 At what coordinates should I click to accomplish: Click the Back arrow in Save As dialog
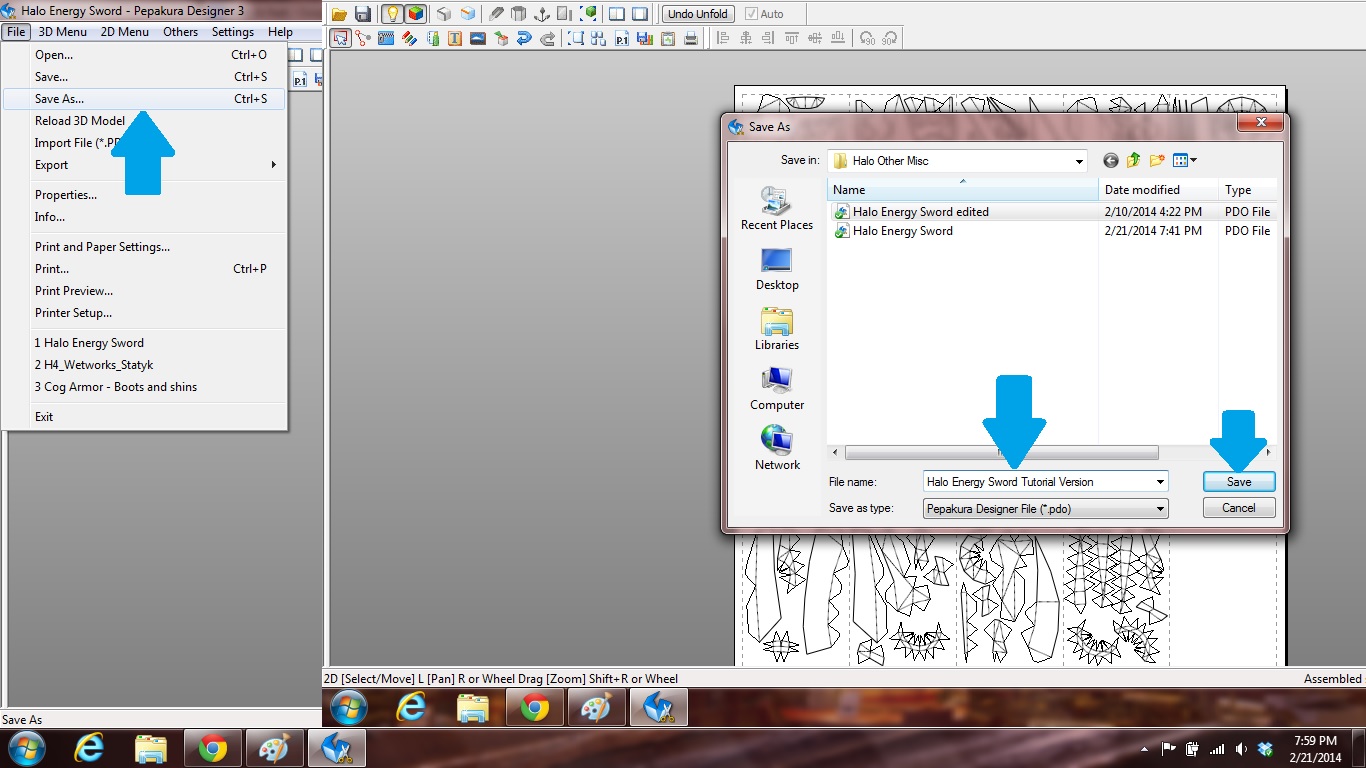[x=1110, y=161]
